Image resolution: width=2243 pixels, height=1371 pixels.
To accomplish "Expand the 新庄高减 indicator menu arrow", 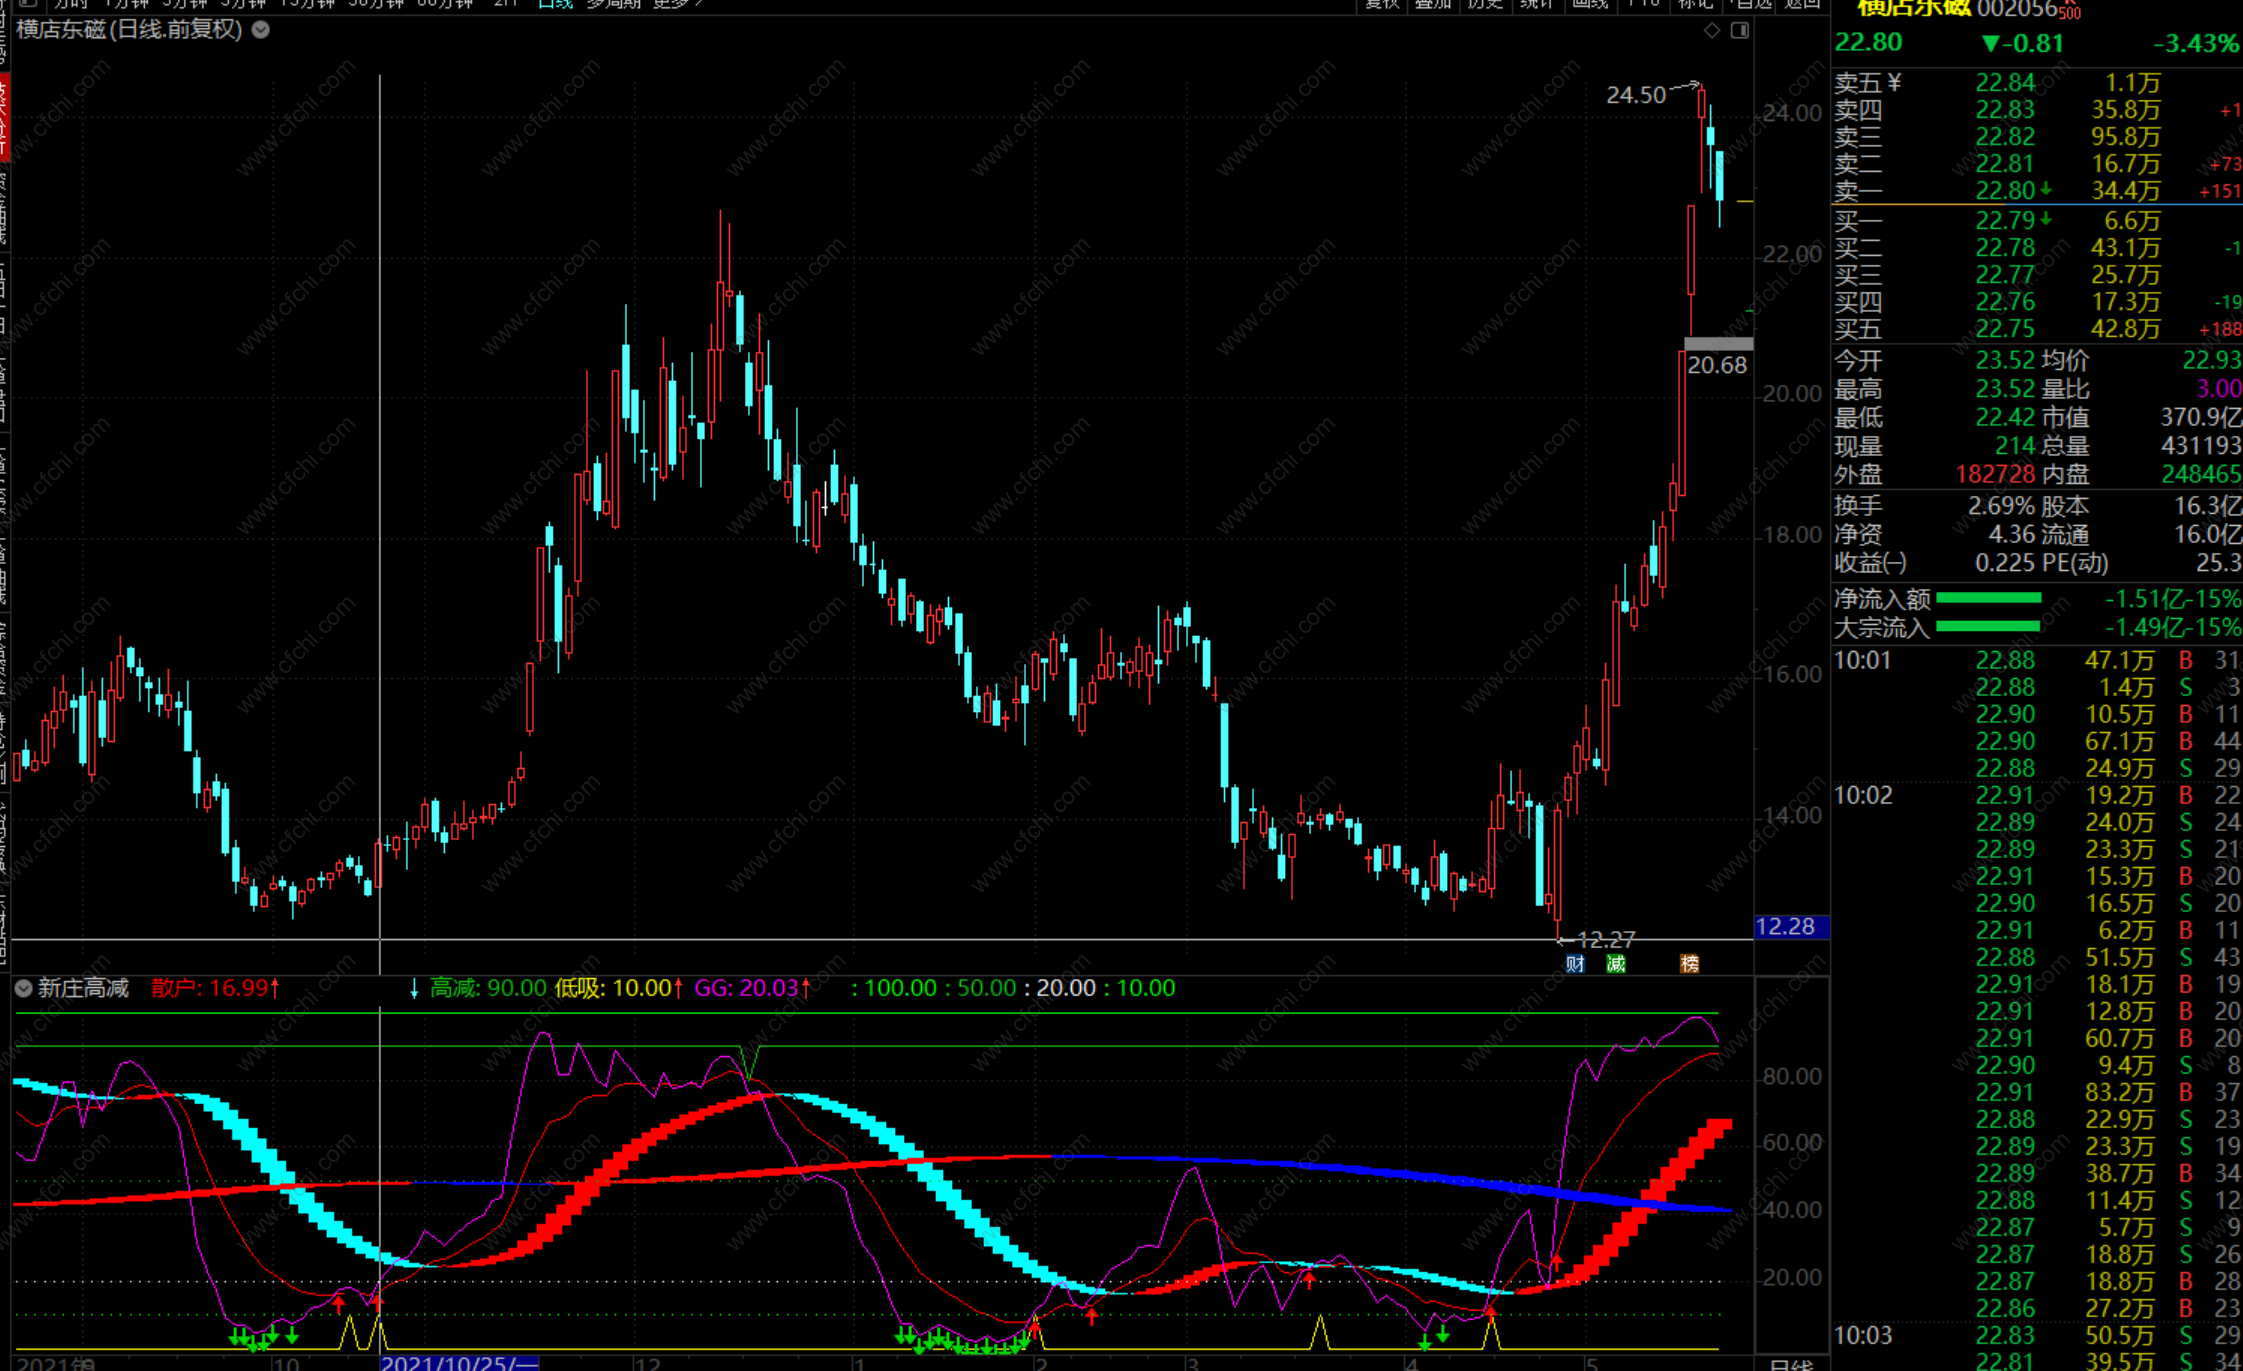I will coord(23,988).
